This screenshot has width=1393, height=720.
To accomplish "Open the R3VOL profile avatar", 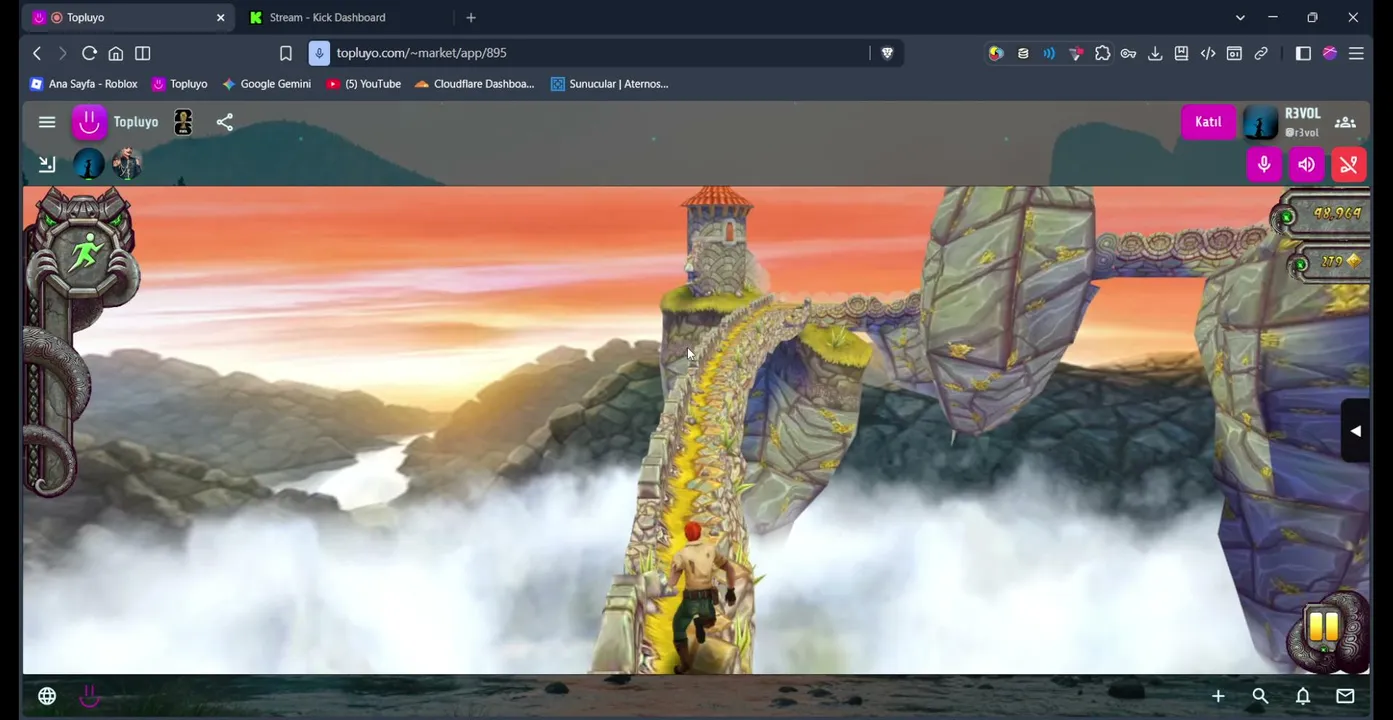I will [1260, 122].
